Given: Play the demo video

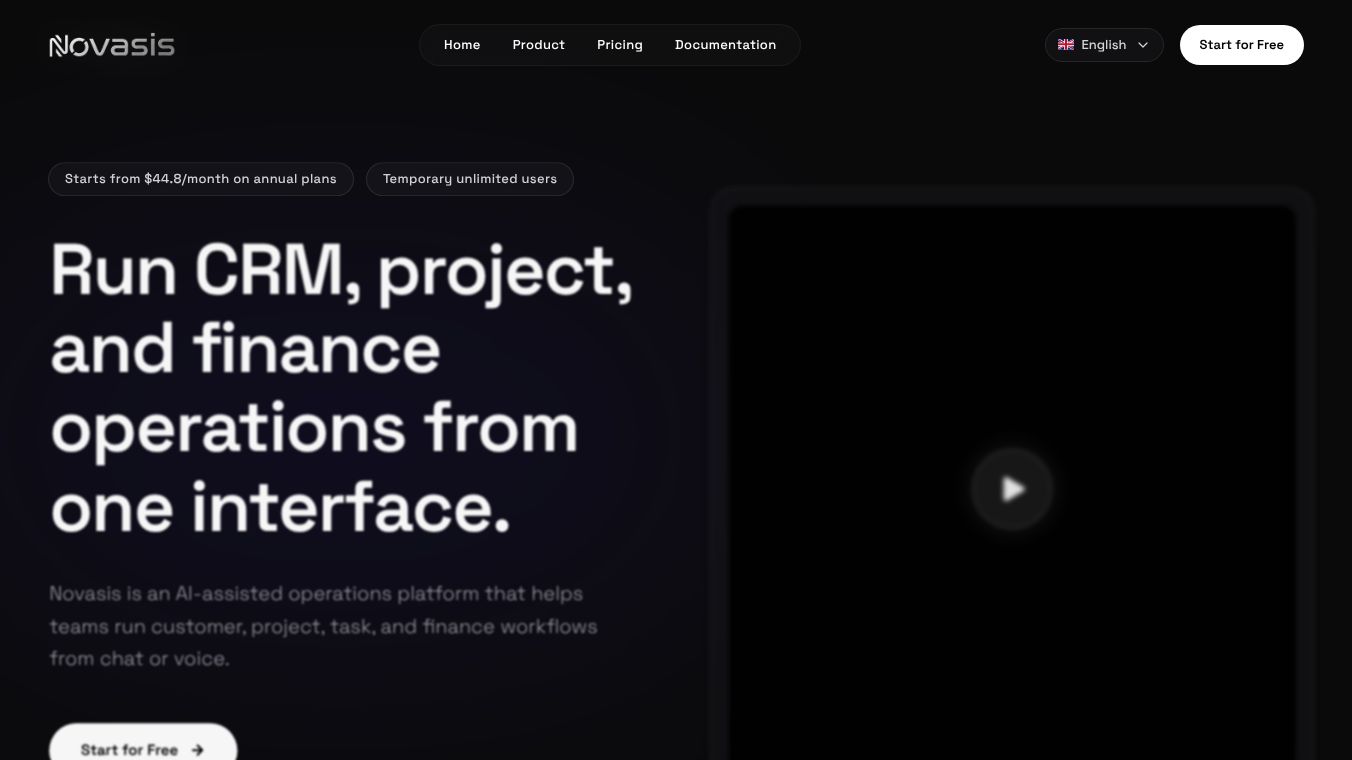Looking at the screenshot, I should (x=1012, y=489).
